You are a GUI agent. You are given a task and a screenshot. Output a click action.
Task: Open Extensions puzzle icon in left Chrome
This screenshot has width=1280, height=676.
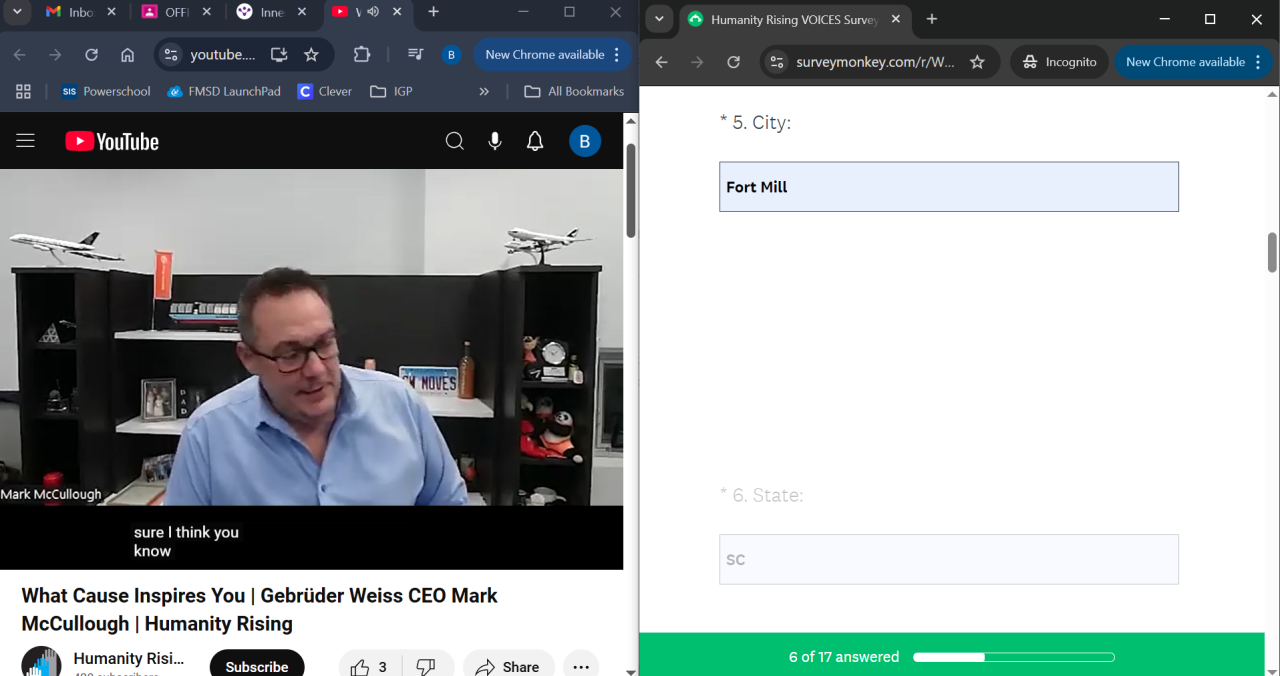pos(362,55)
